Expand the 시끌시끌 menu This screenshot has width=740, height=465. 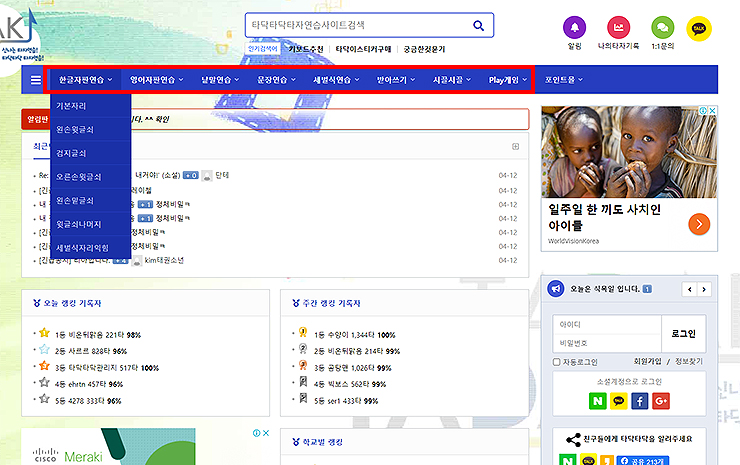[452, 80]
